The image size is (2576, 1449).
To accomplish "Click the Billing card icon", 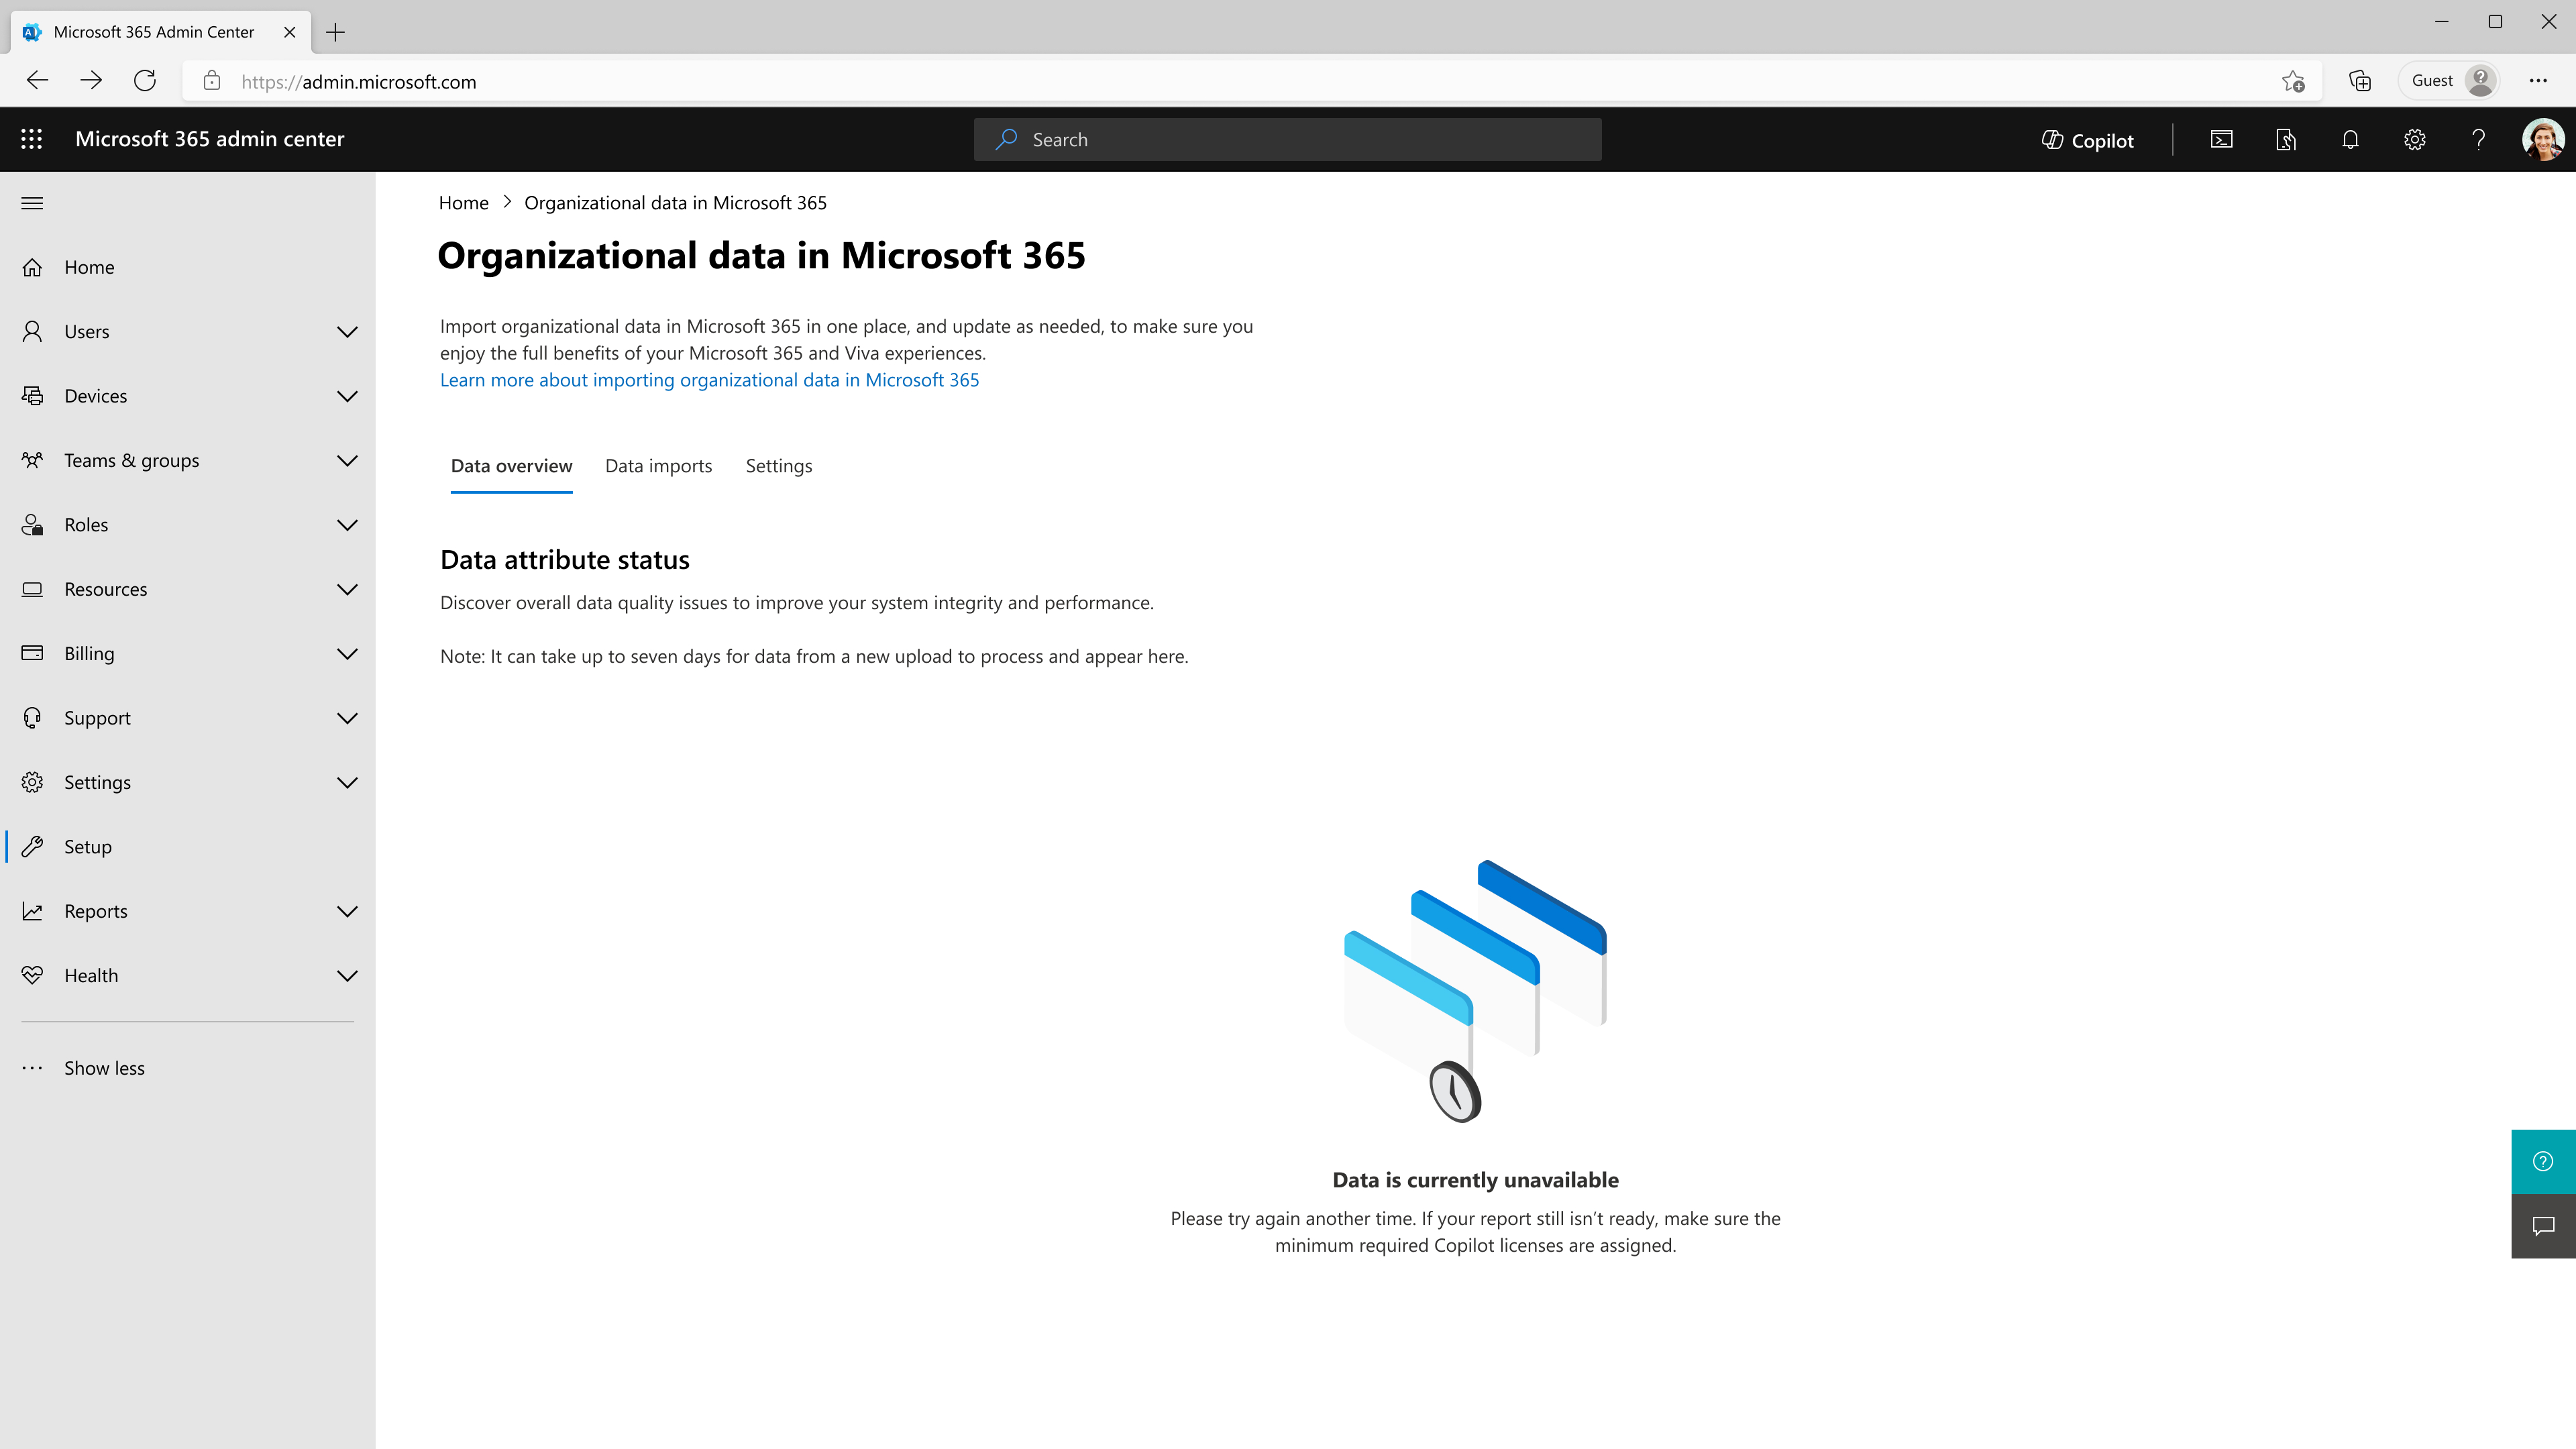I will tap(32, 653).
